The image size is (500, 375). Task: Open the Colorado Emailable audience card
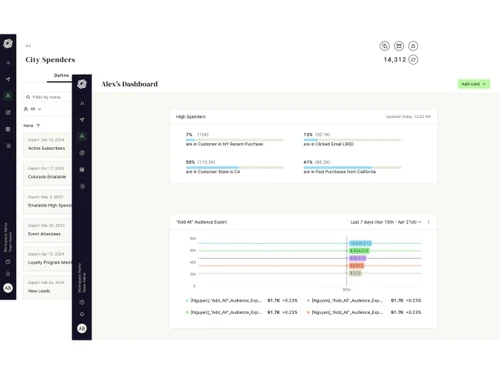pos(48,173)
